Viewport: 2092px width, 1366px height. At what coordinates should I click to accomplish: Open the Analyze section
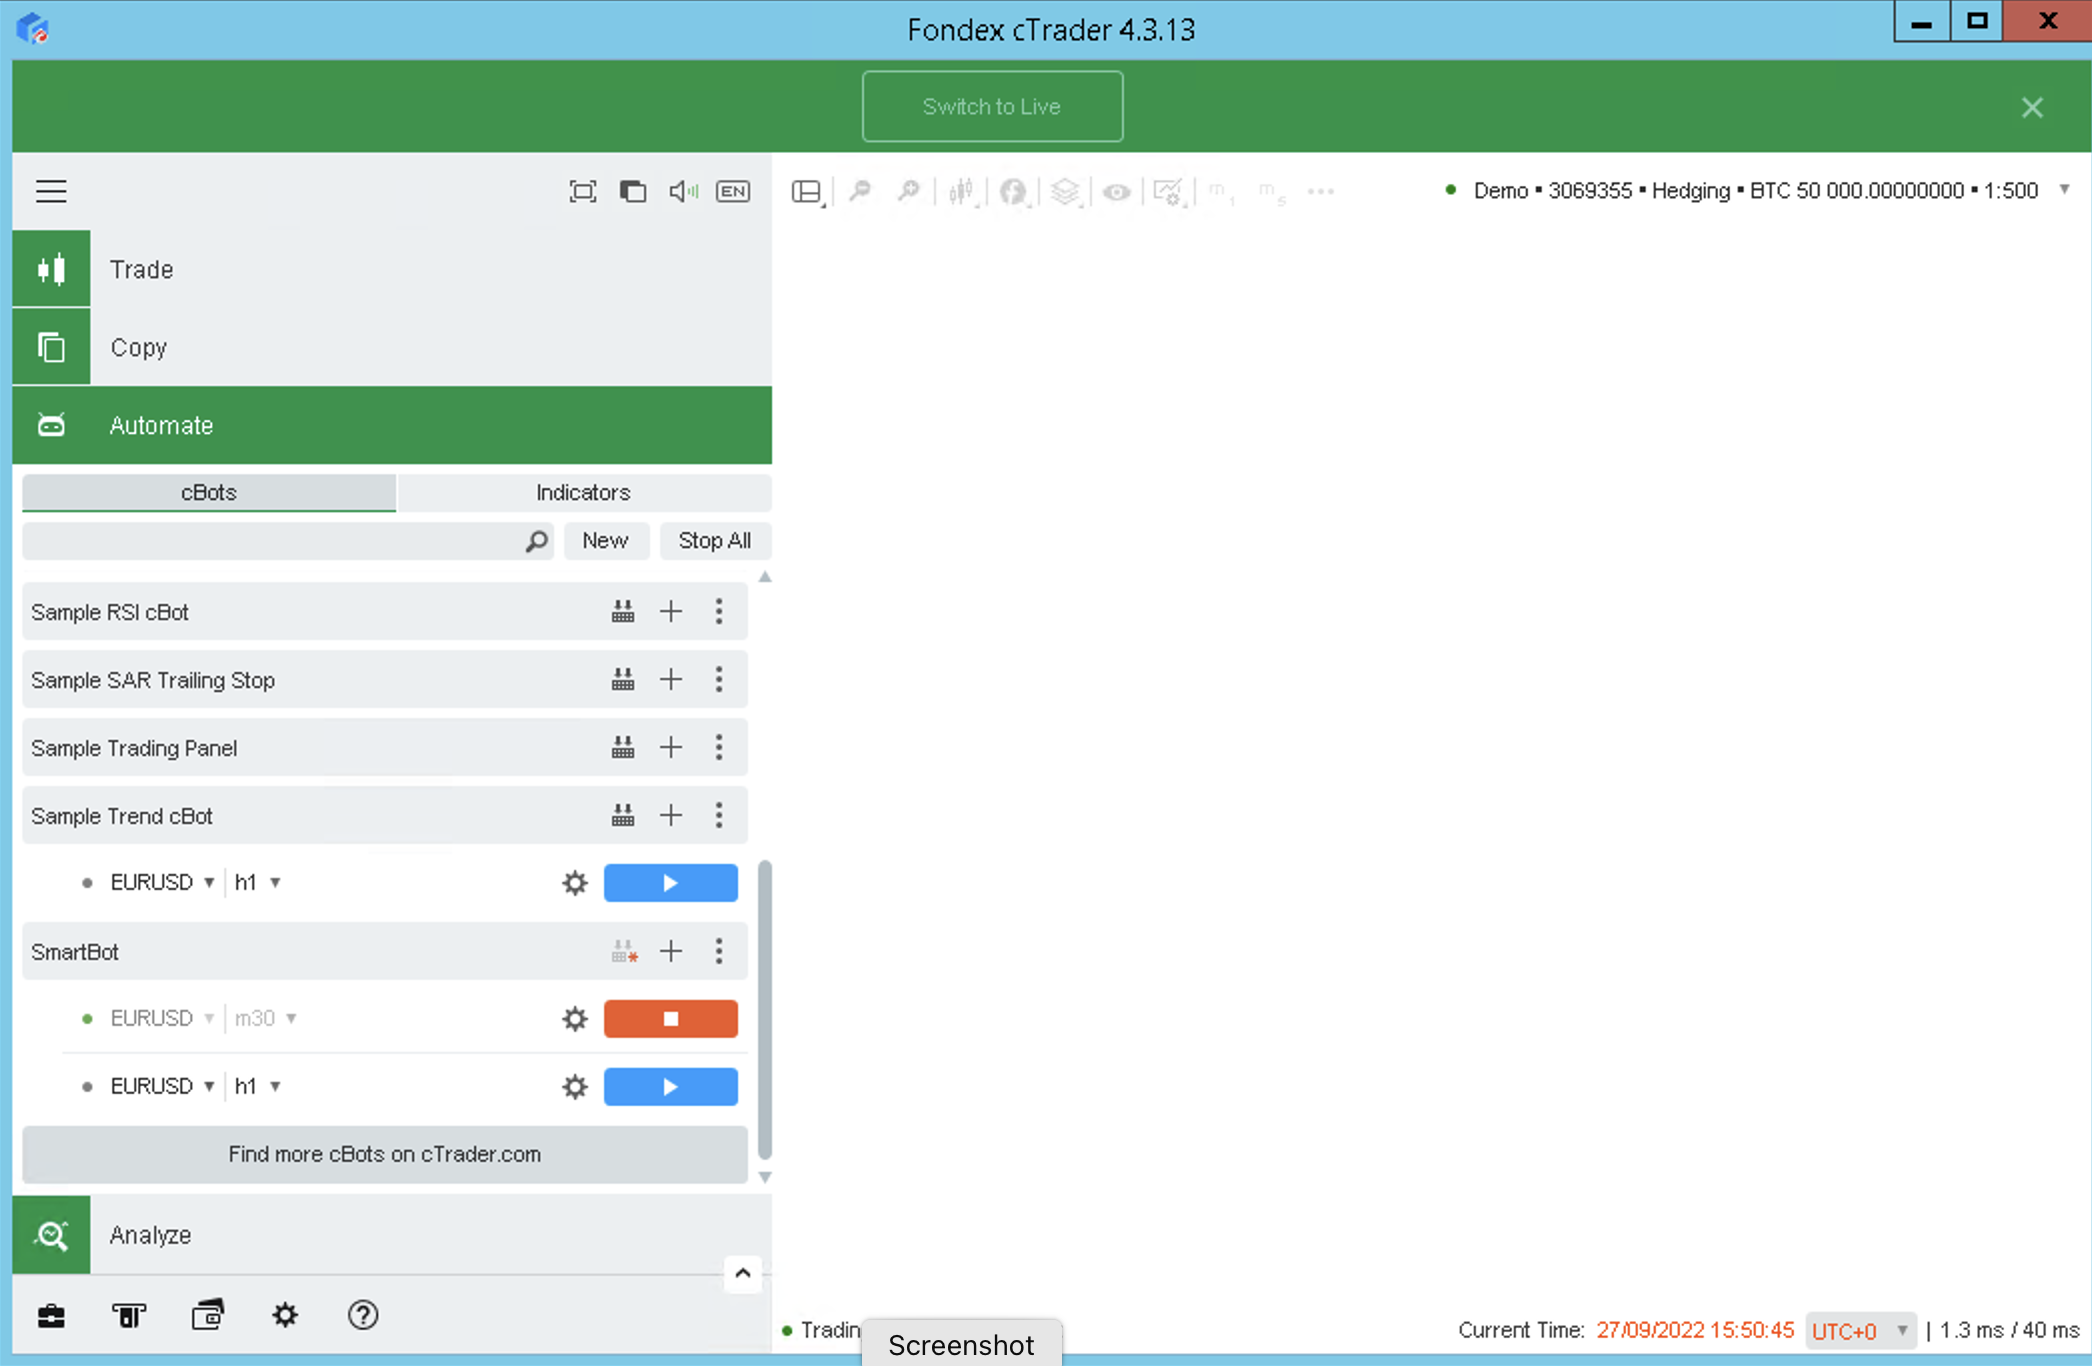pos(150,1235)
